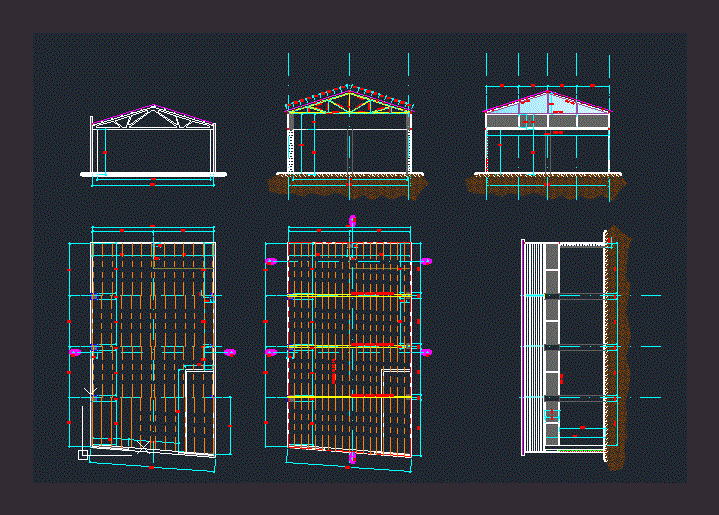Click the UCS origin square icon
The width and height of the screenshot is (719, 515).
coord(83,455)
